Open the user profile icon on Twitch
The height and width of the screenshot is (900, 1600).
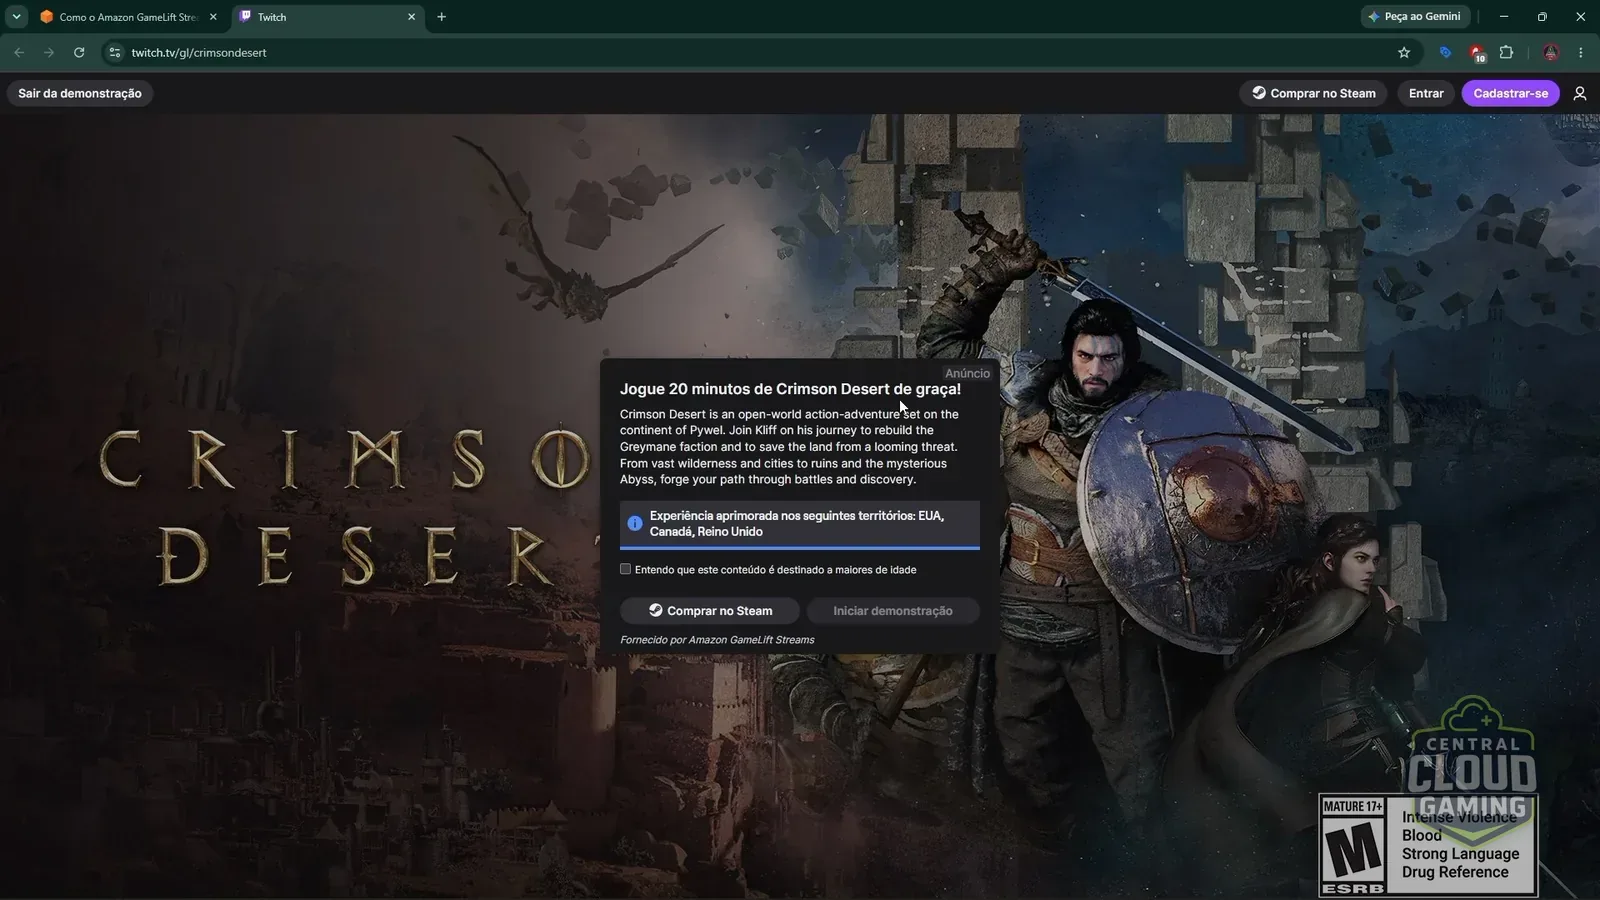coord(1580,93)
